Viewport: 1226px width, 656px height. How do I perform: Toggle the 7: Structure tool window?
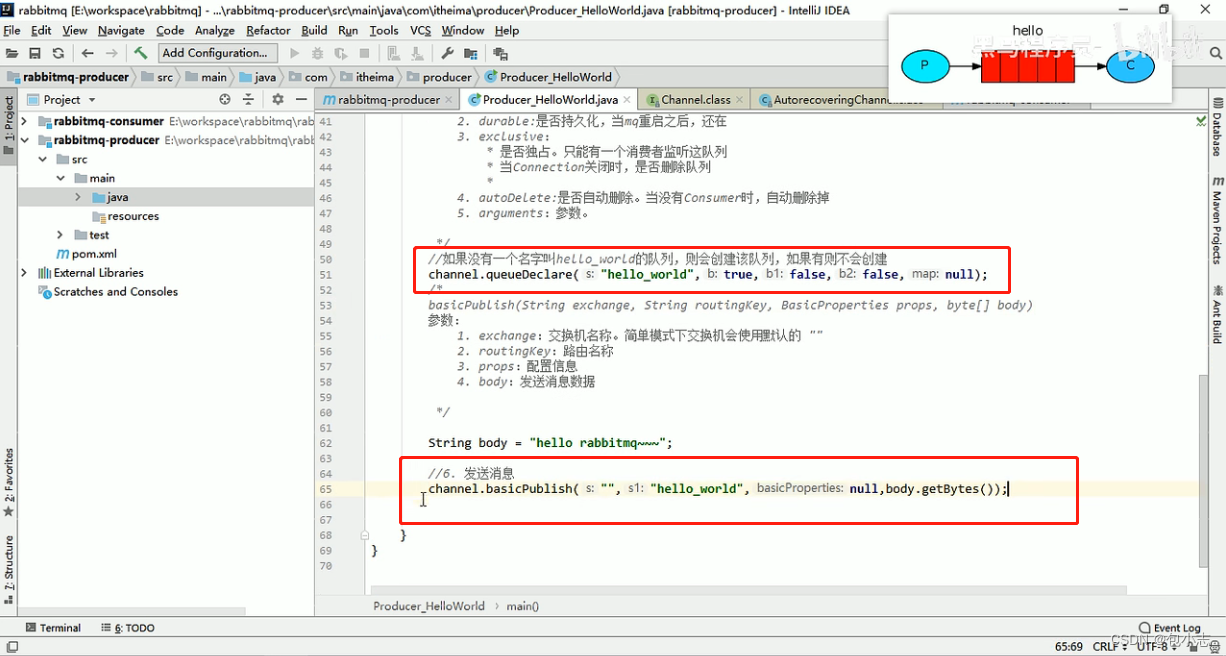coord(9,569)
